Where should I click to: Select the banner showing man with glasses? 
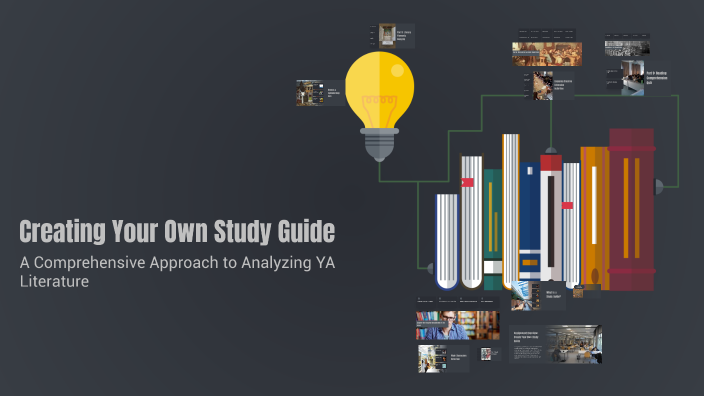coord(458,325)
